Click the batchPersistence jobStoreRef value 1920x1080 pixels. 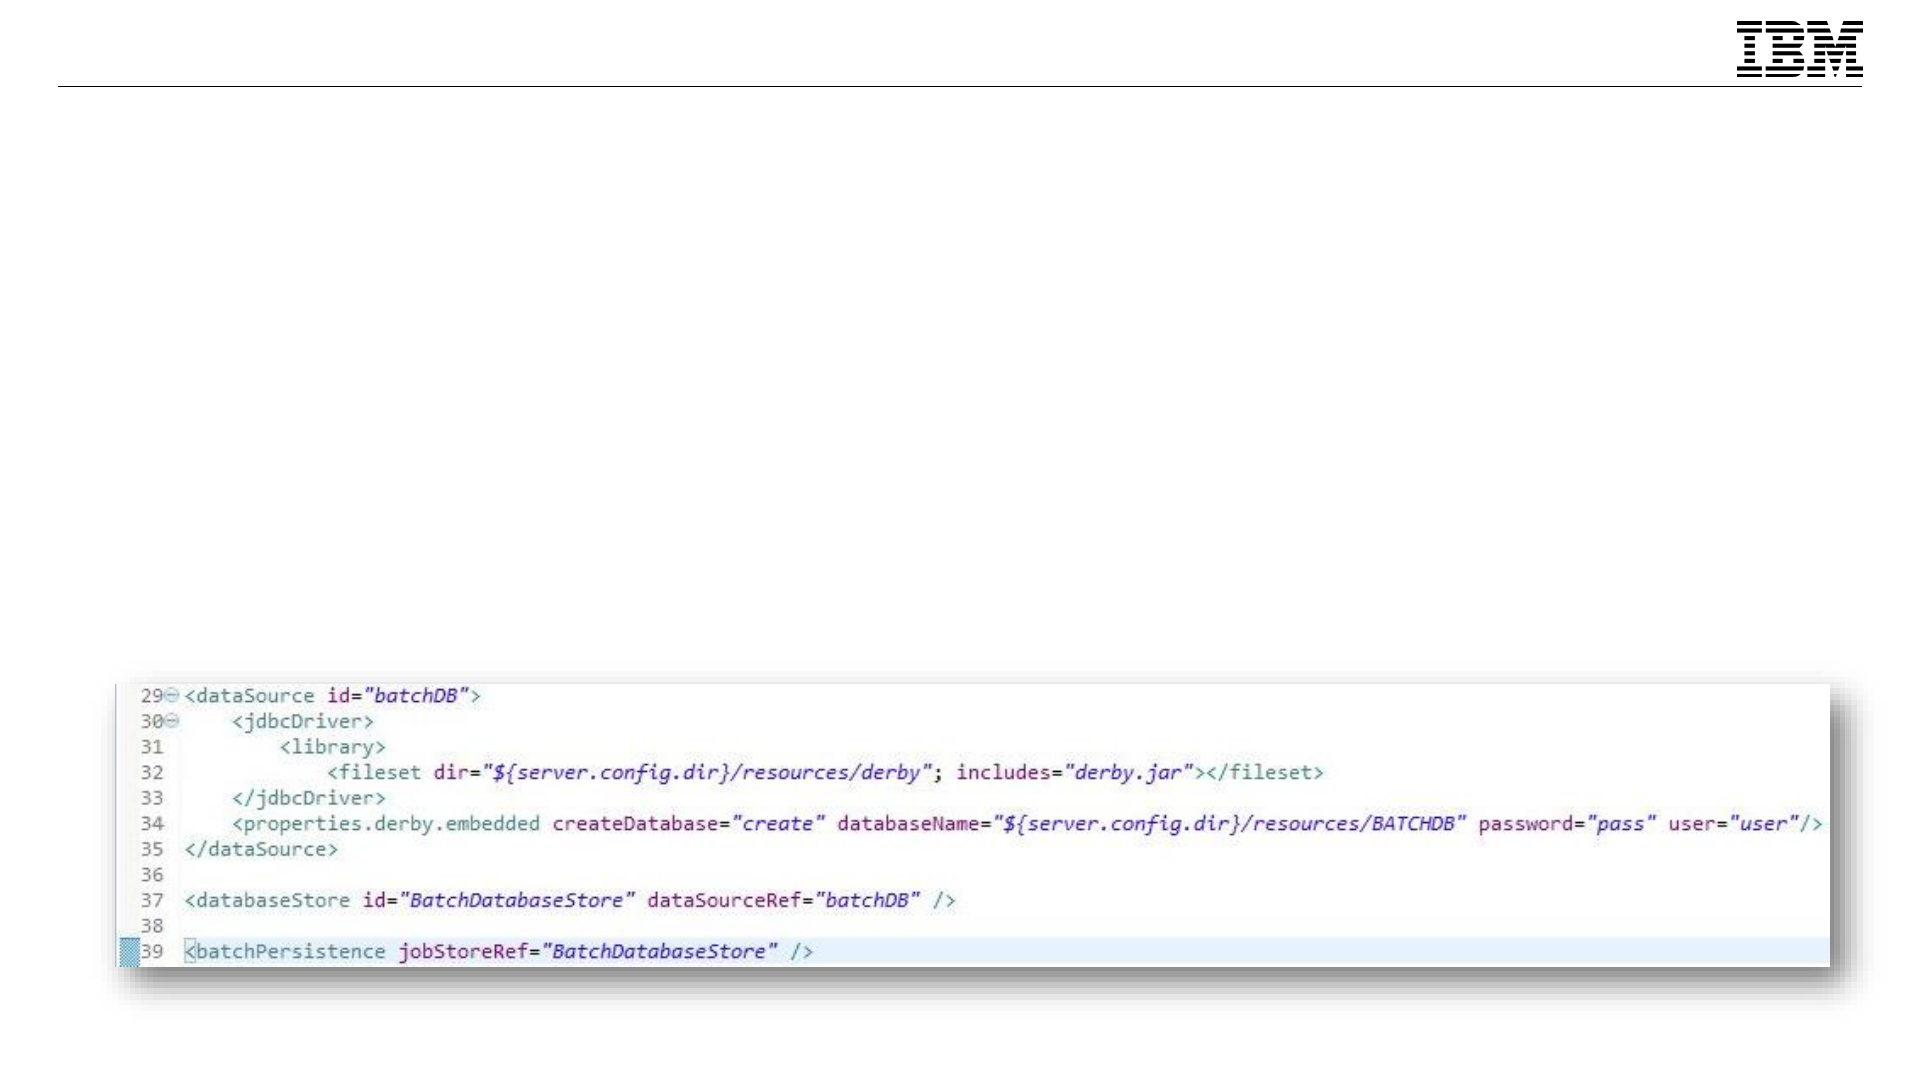659,951
